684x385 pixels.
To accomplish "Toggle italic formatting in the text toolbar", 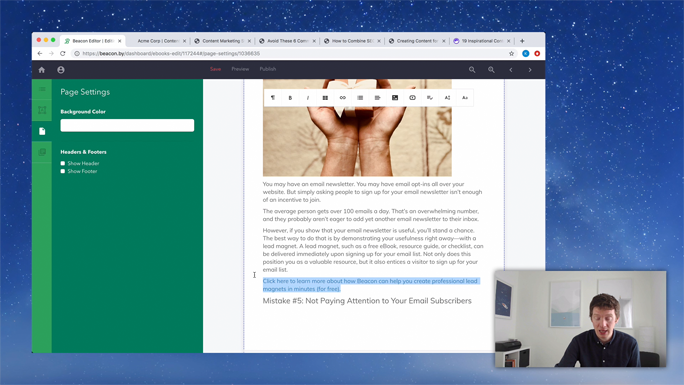I will 308,98.
